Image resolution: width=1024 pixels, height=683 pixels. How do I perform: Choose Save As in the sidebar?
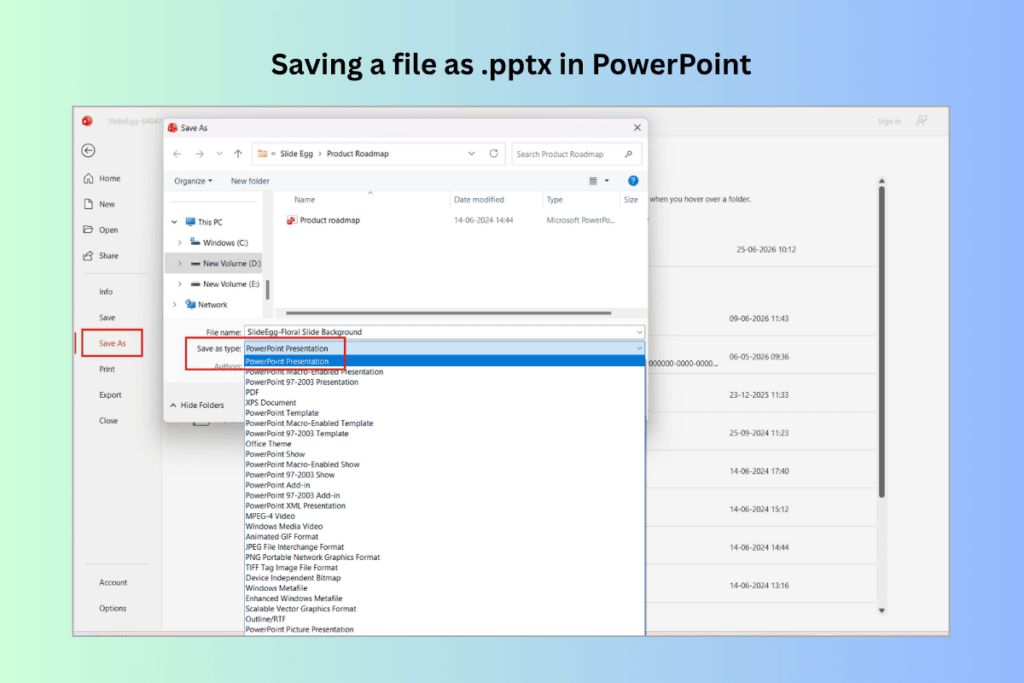point(112,343)
